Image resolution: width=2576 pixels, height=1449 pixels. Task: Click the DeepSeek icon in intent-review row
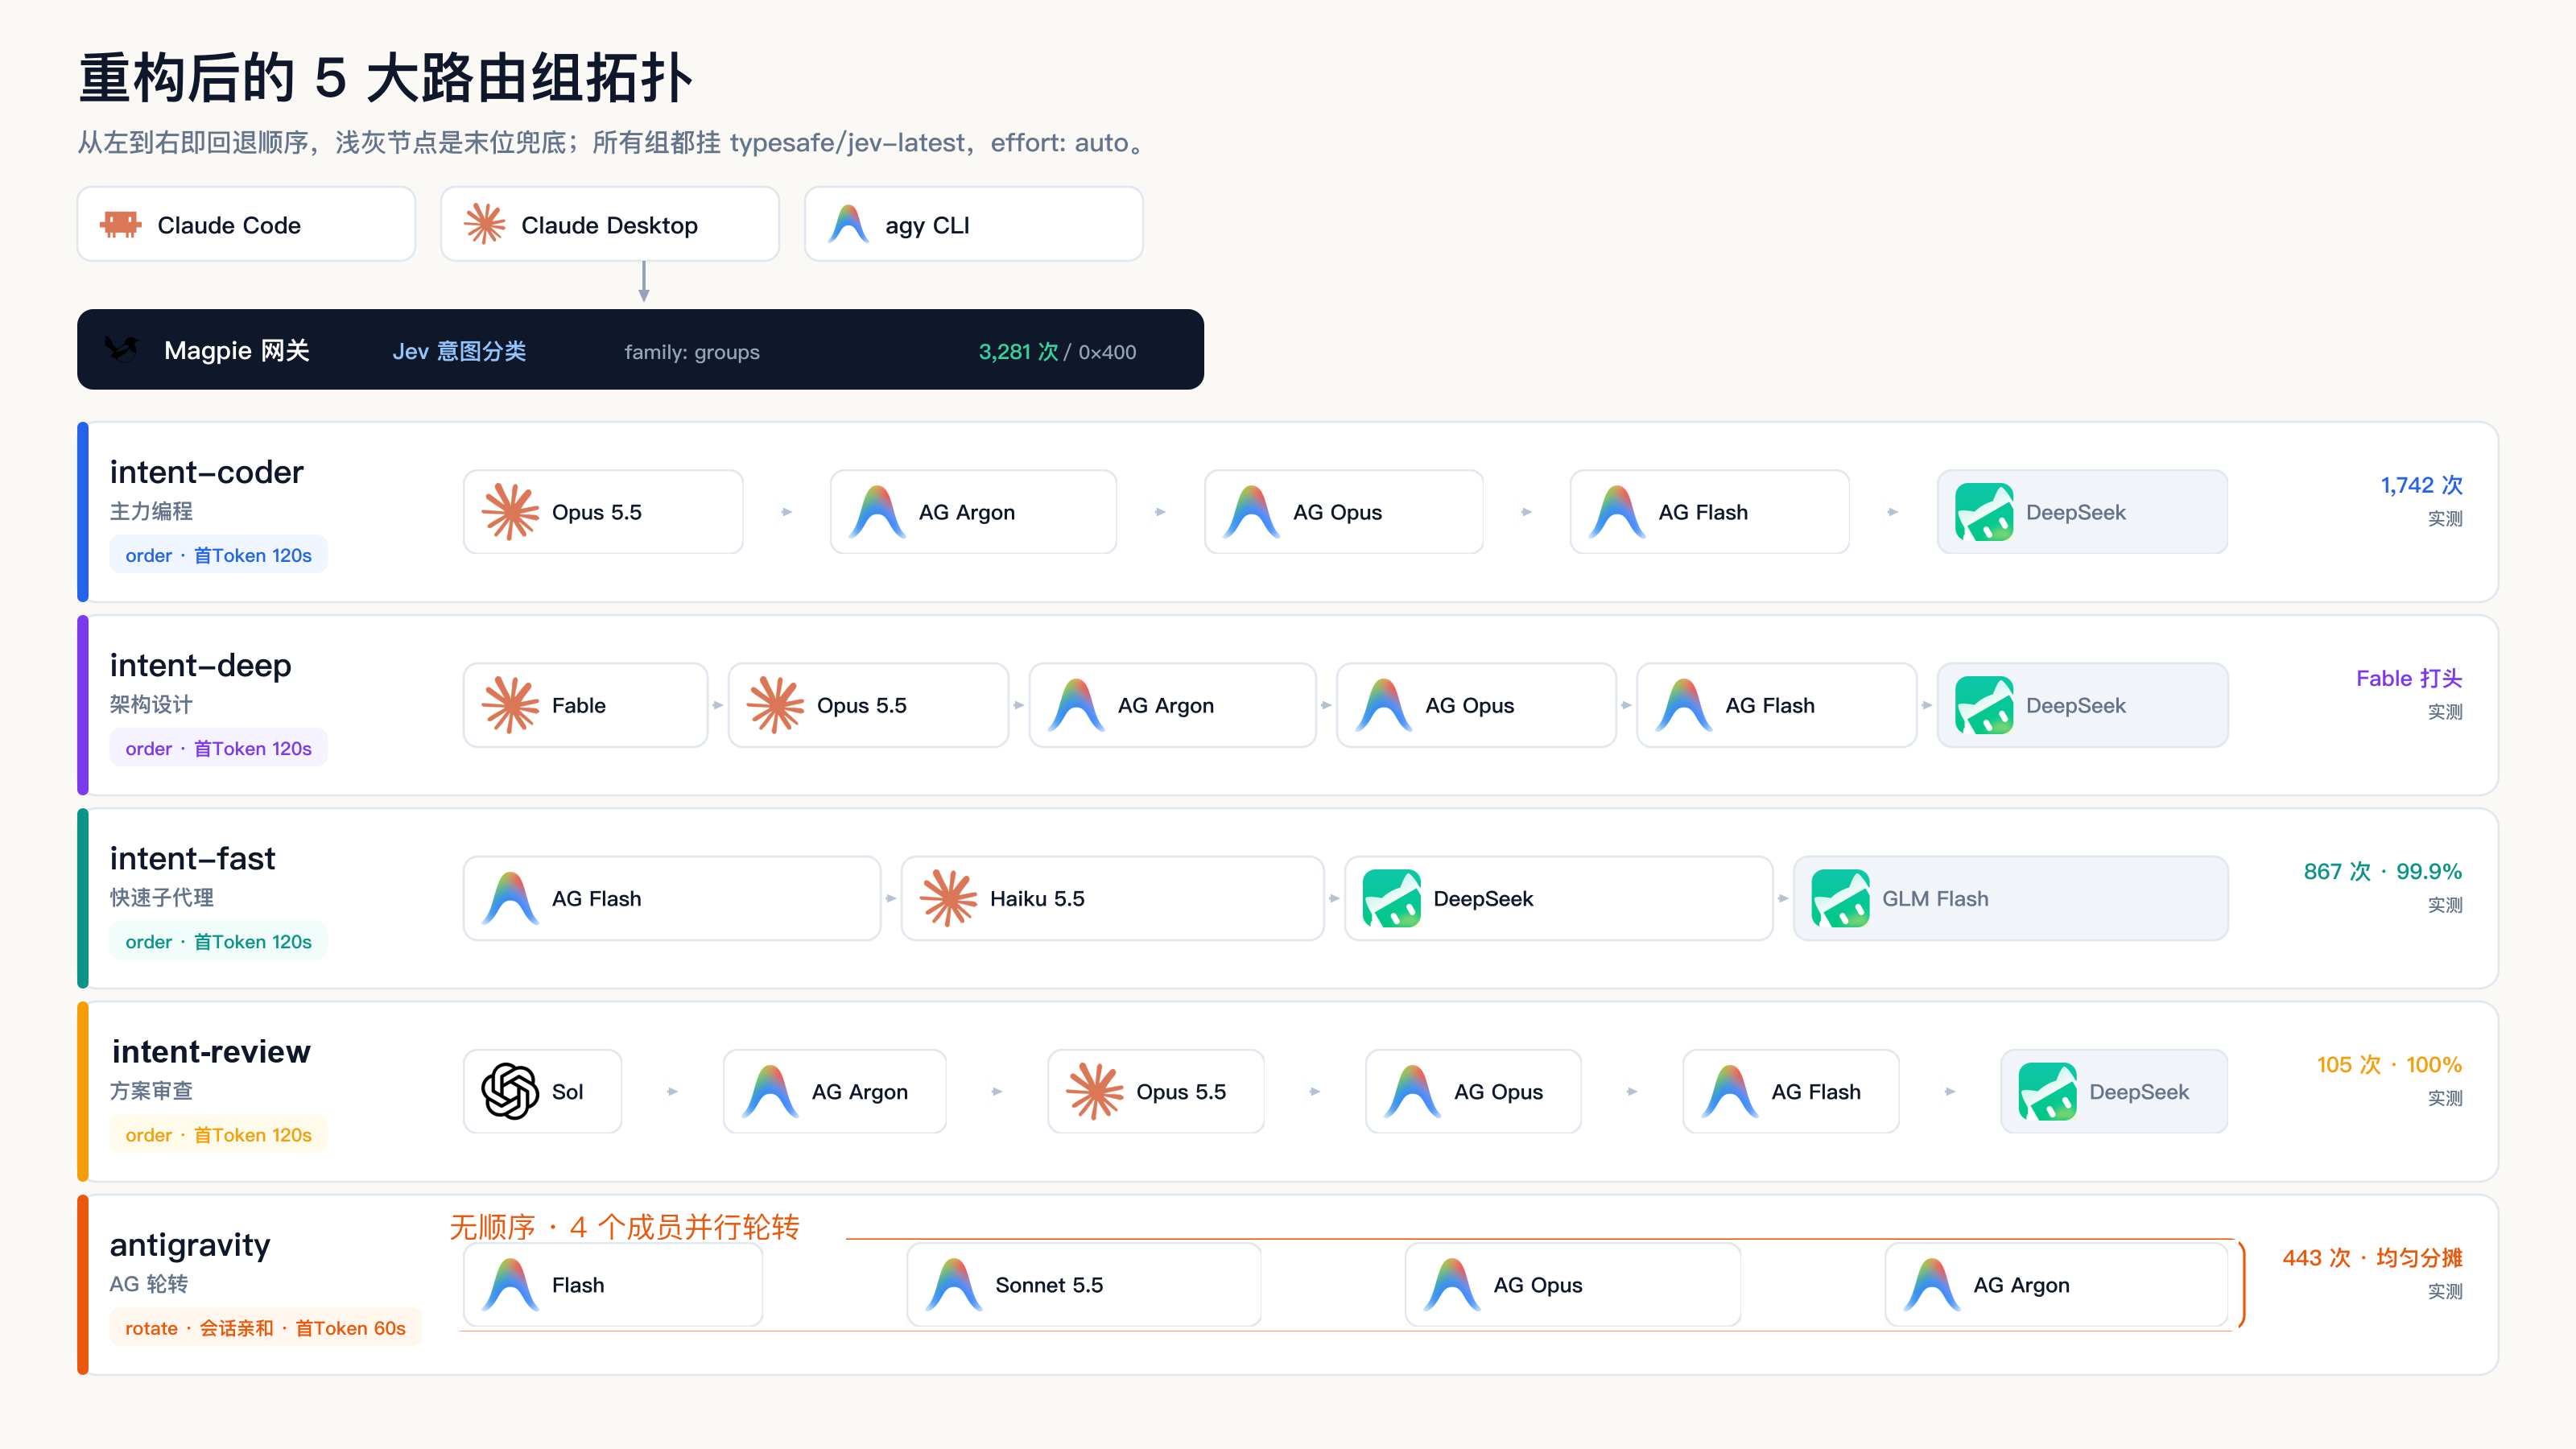pos(2047,1091)
